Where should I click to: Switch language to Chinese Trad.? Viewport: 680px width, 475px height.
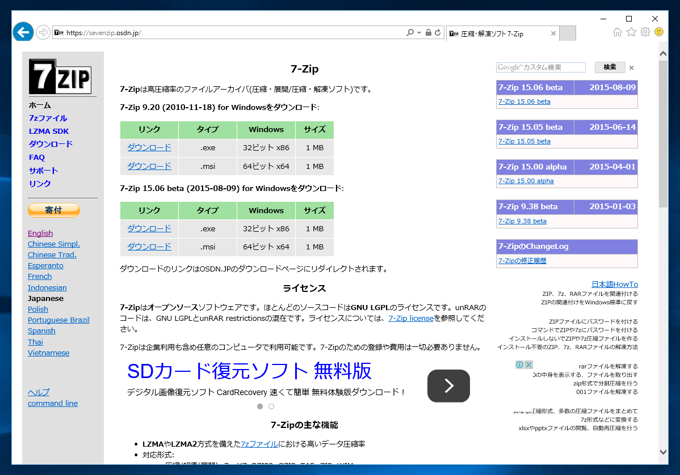52,255
